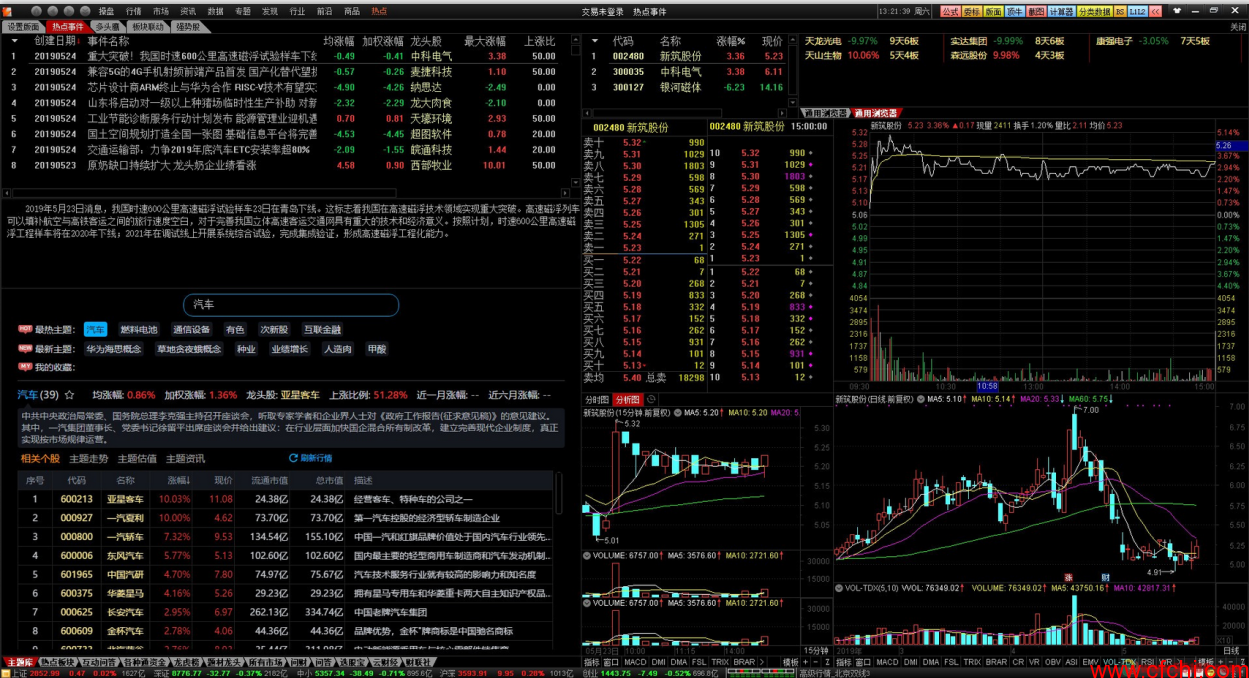1249x678 pixels.
Task: Switch to the 板块联动 tab
Action: tap(147, 27)
